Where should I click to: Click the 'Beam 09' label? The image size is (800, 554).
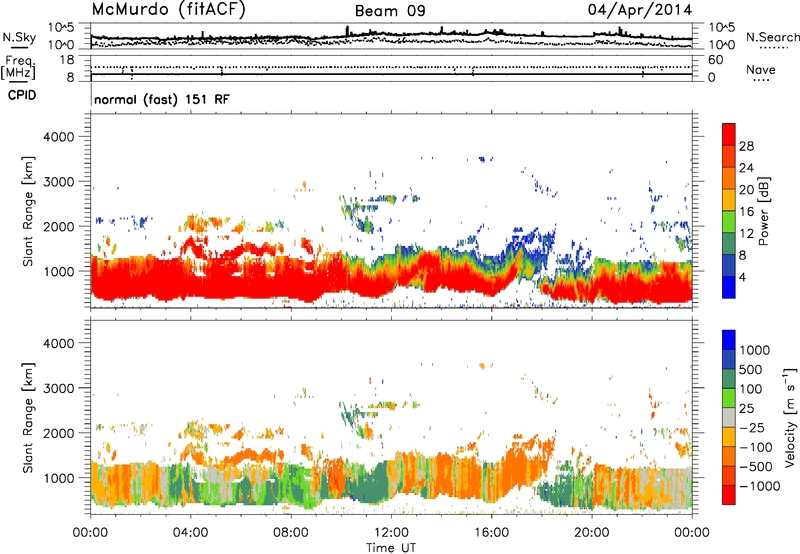coord(390,11)
